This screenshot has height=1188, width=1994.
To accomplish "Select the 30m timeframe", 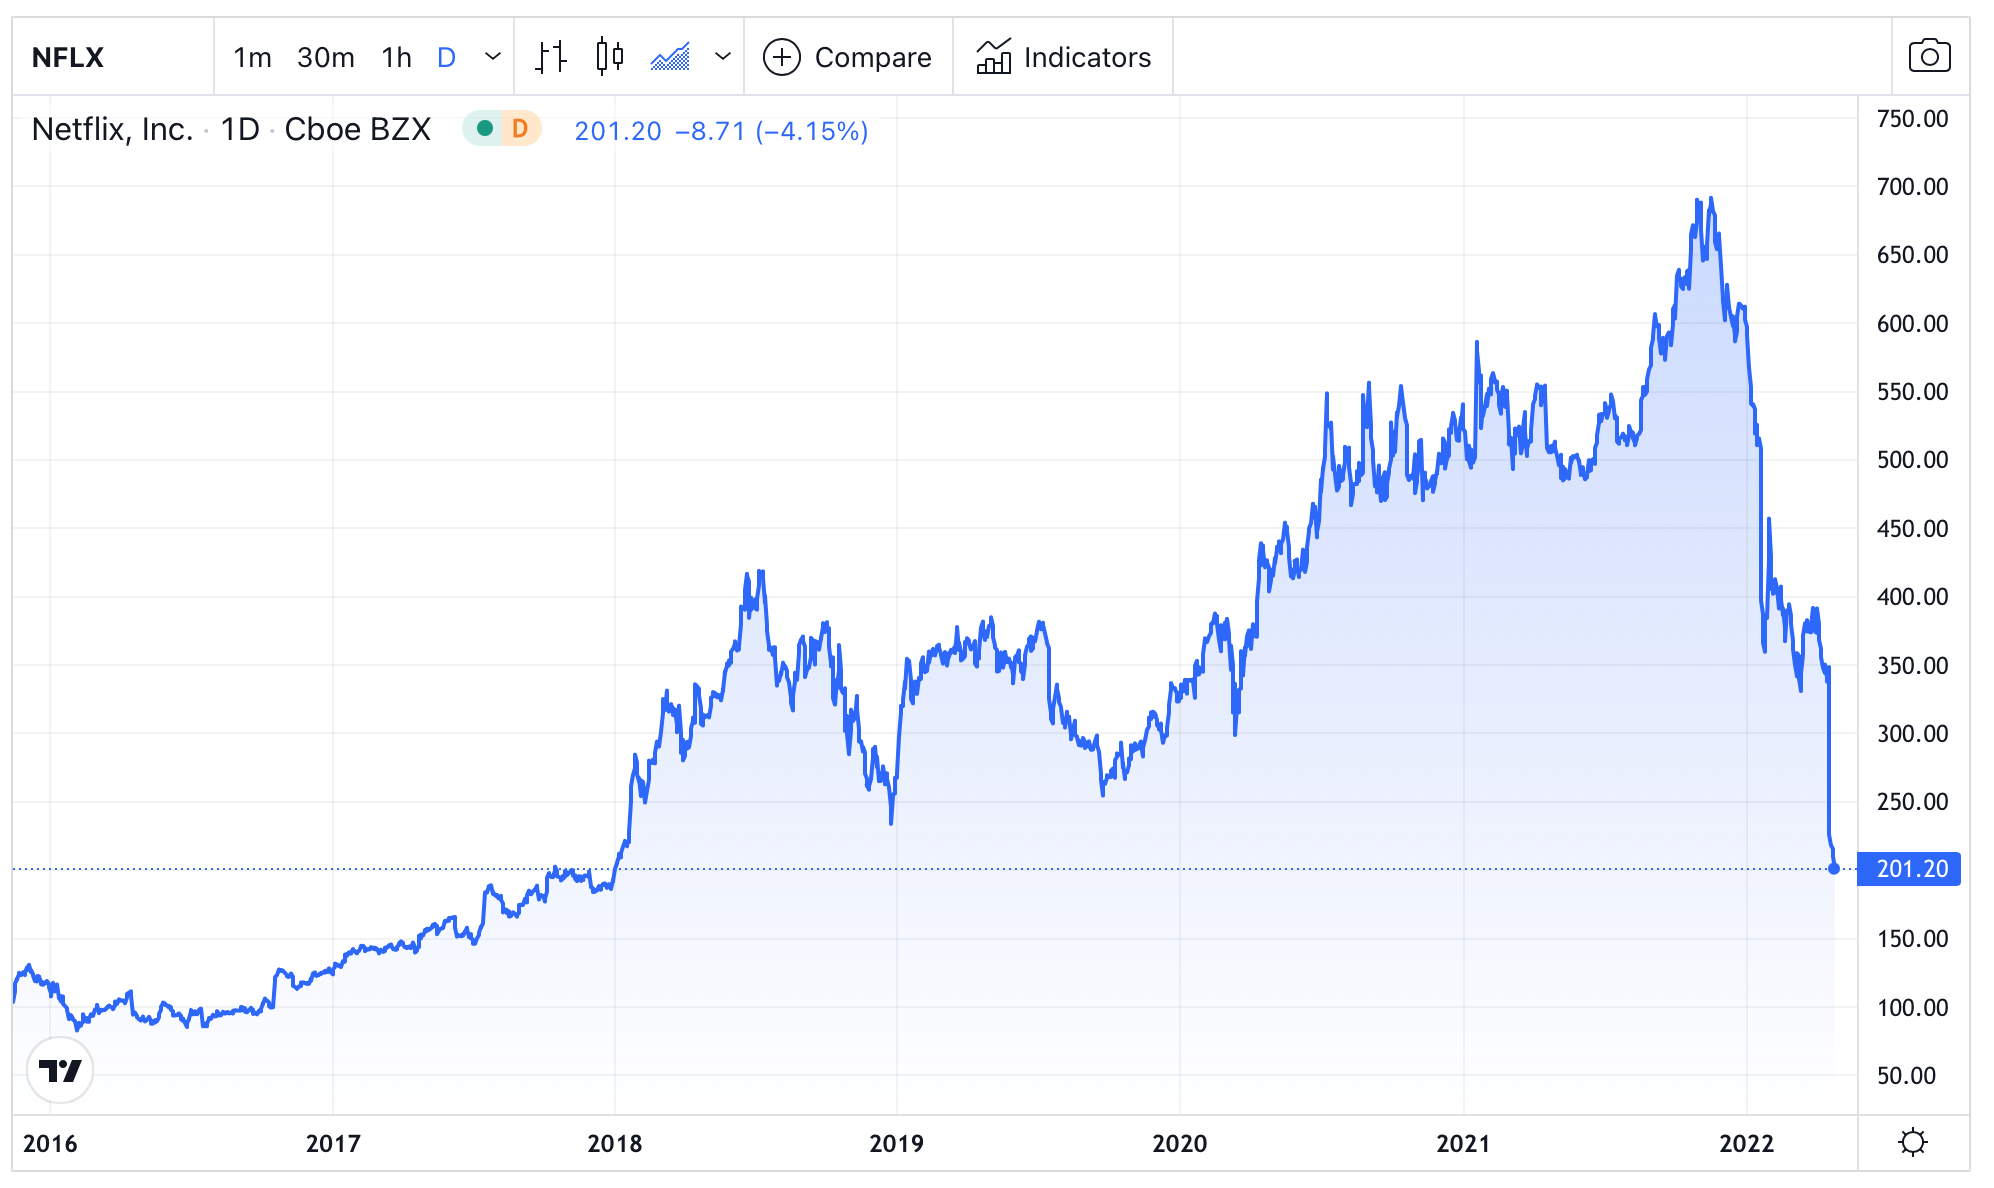I will (x=324, y=57).
